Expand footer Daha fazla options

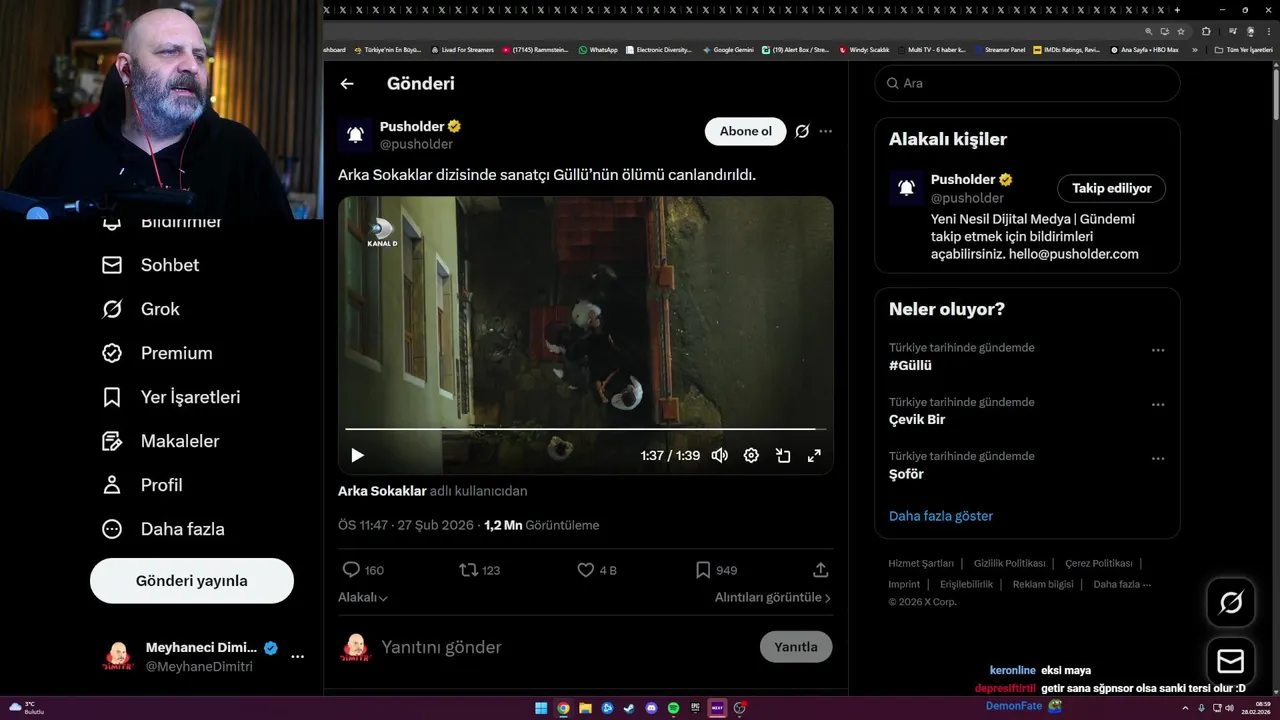coord(1122,584)
